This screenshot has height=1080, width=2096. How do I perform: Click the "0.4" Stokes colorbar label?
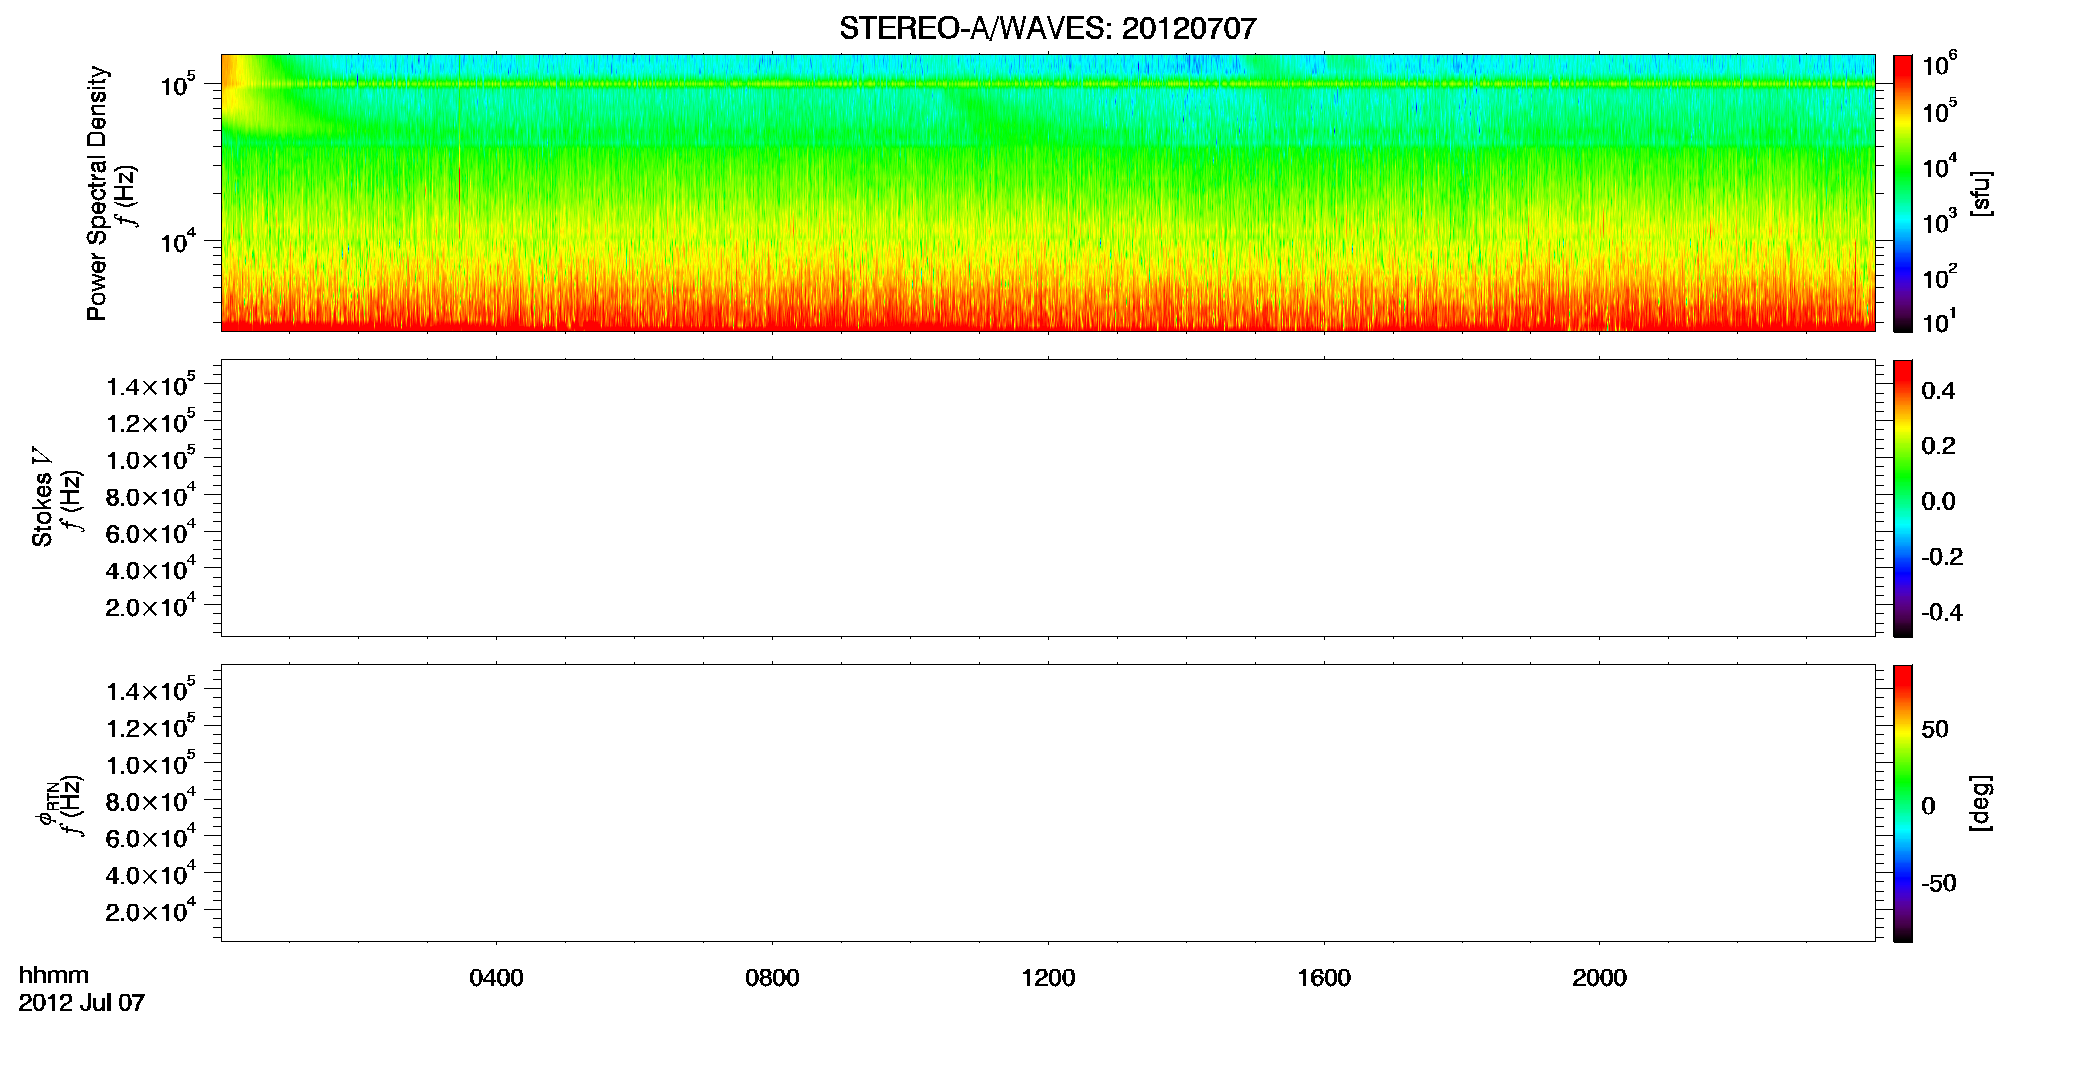tap(1938, 391)
